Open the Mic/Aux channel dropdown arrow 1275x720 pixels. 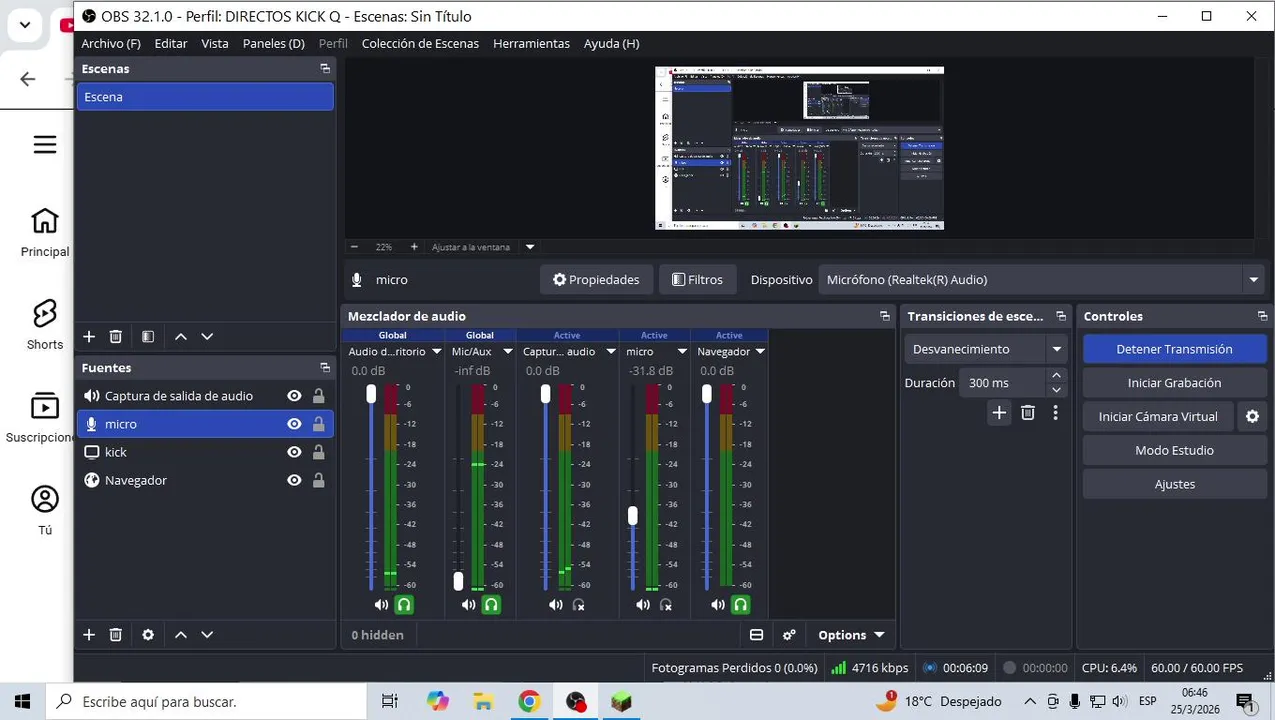[507, 352]
